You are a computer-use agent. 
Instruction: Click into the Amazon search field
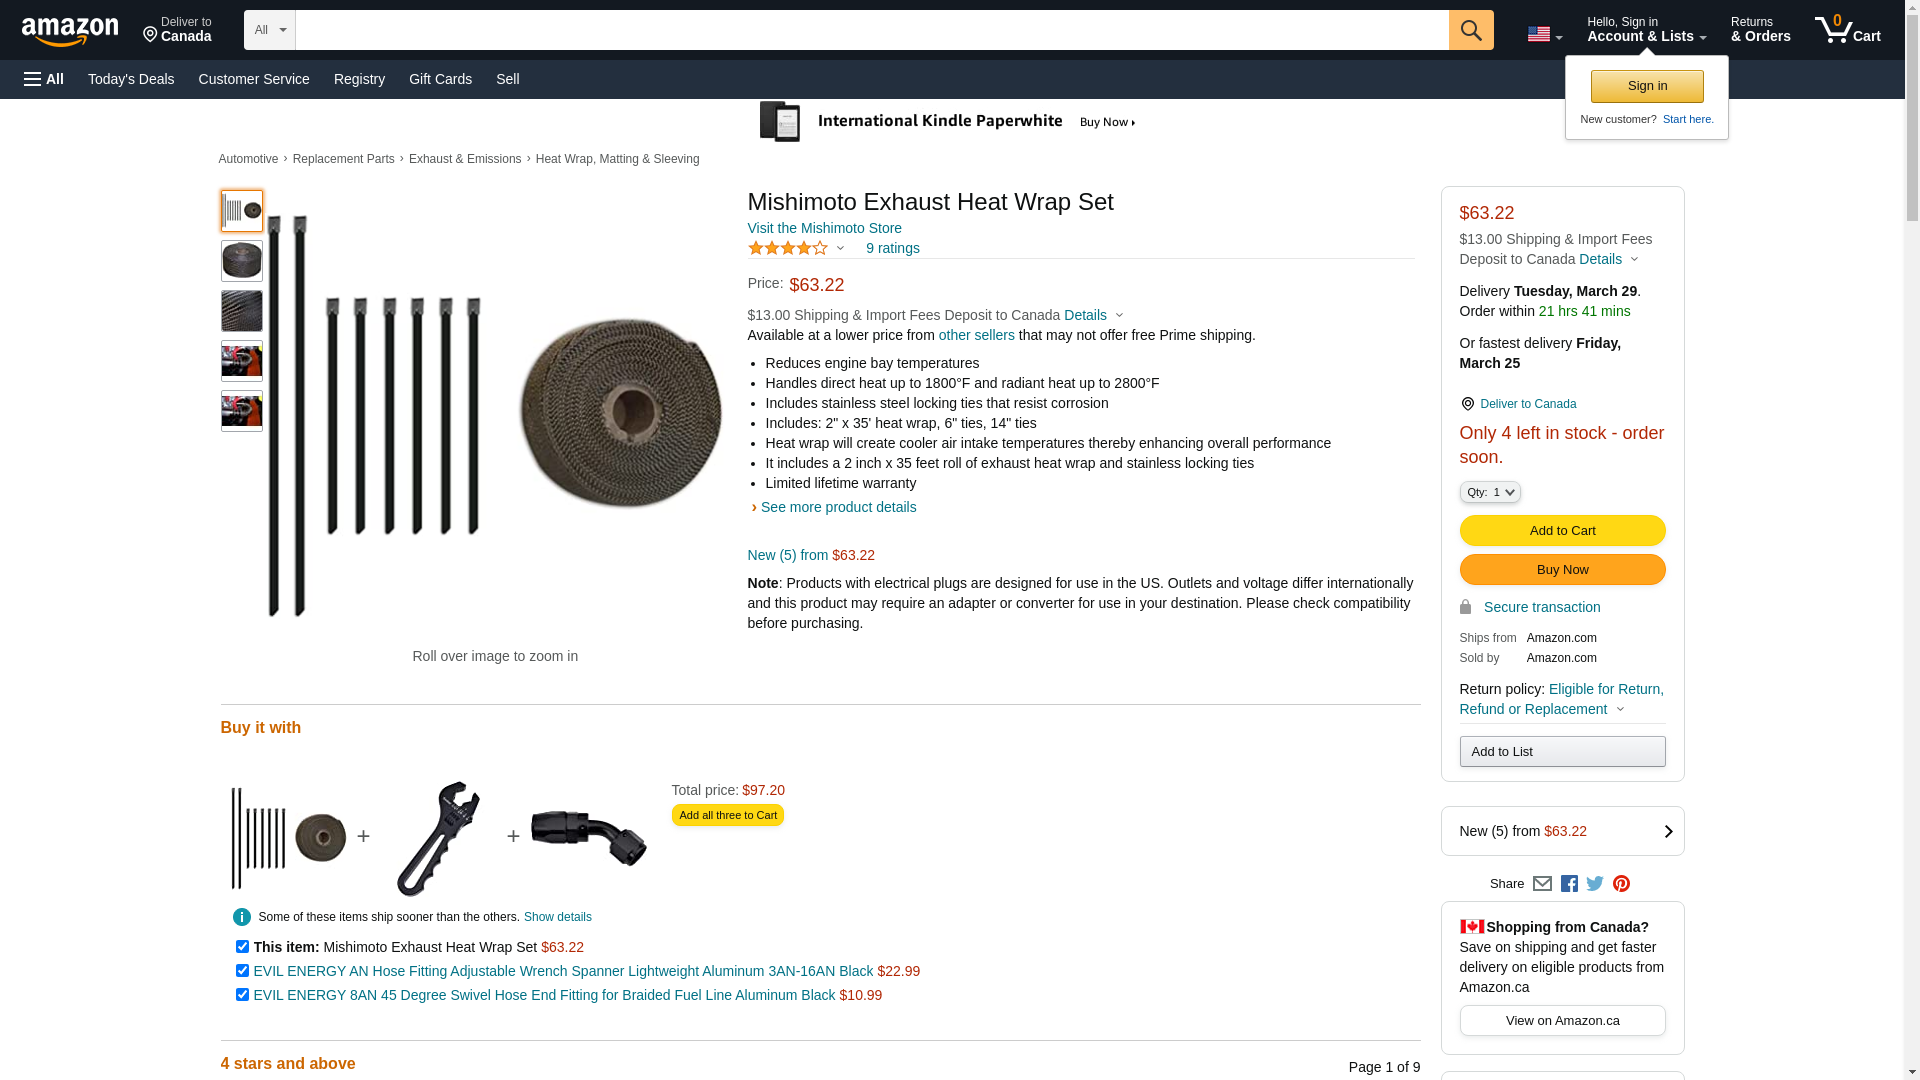pyautogui.click(x=871, y=30)
